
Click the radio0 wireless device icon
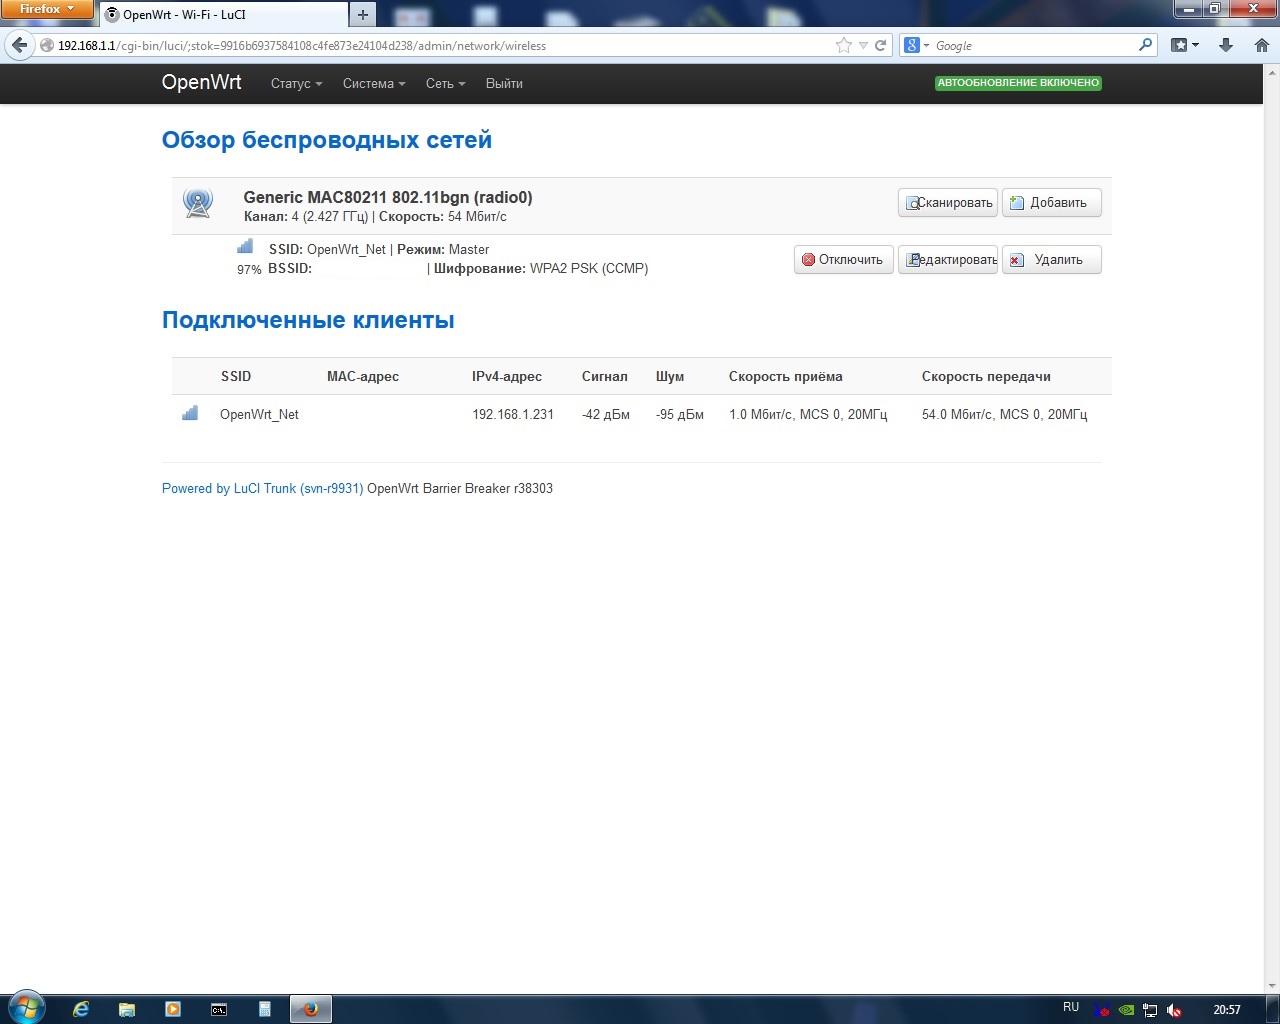(x=198, y=204)
